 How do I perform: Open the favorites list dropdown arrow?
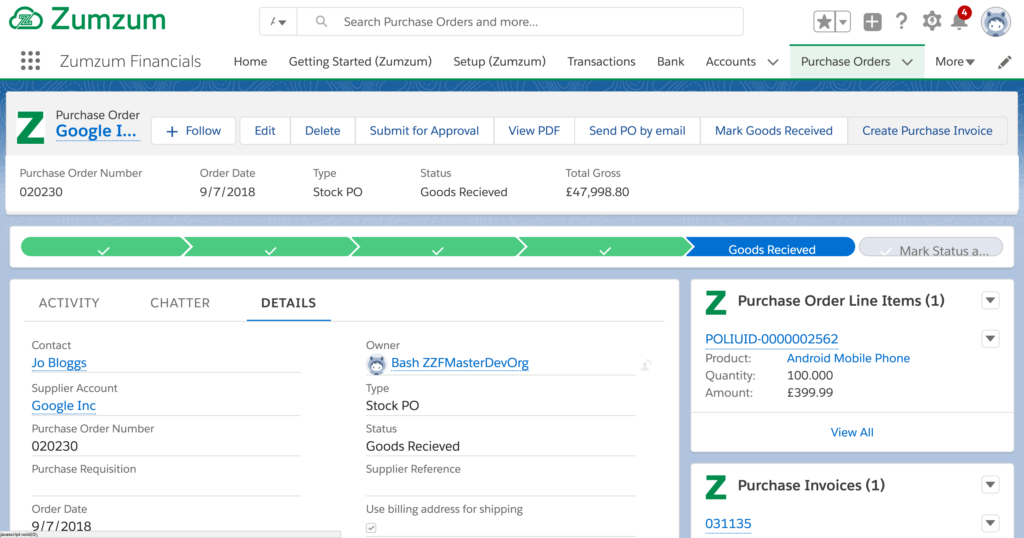[843, 22]
